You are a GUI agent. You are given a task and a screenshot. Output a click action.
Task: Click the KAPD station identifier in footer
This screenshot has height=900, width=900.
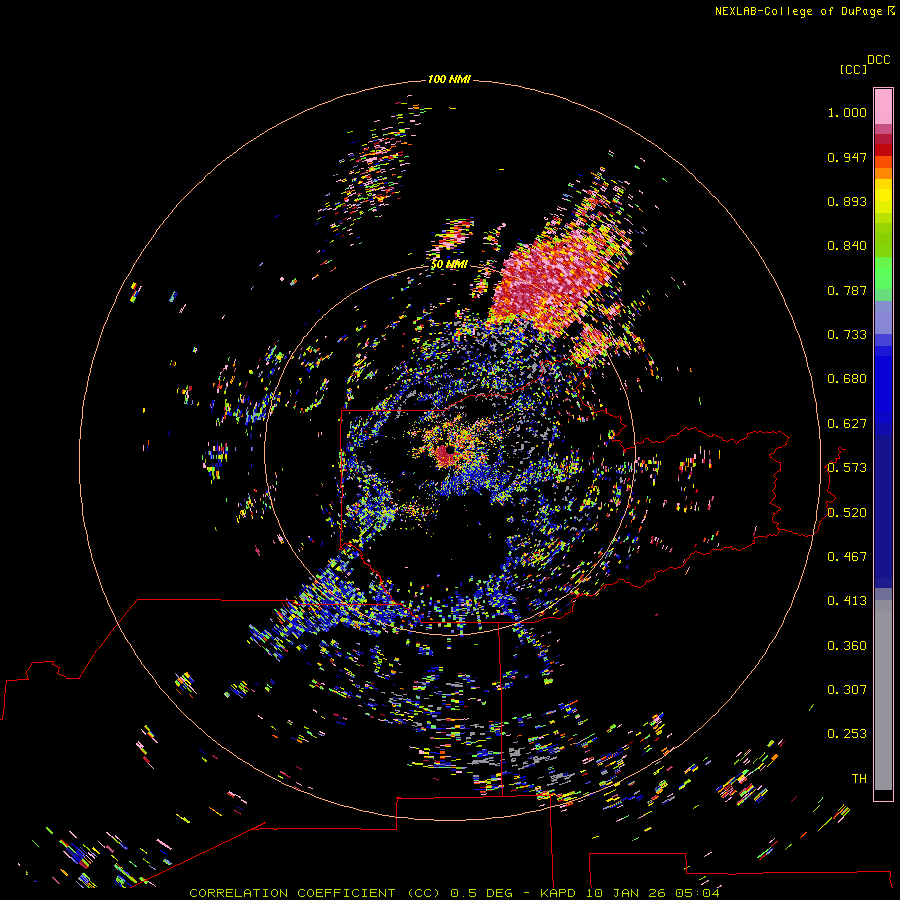(558, 893)
